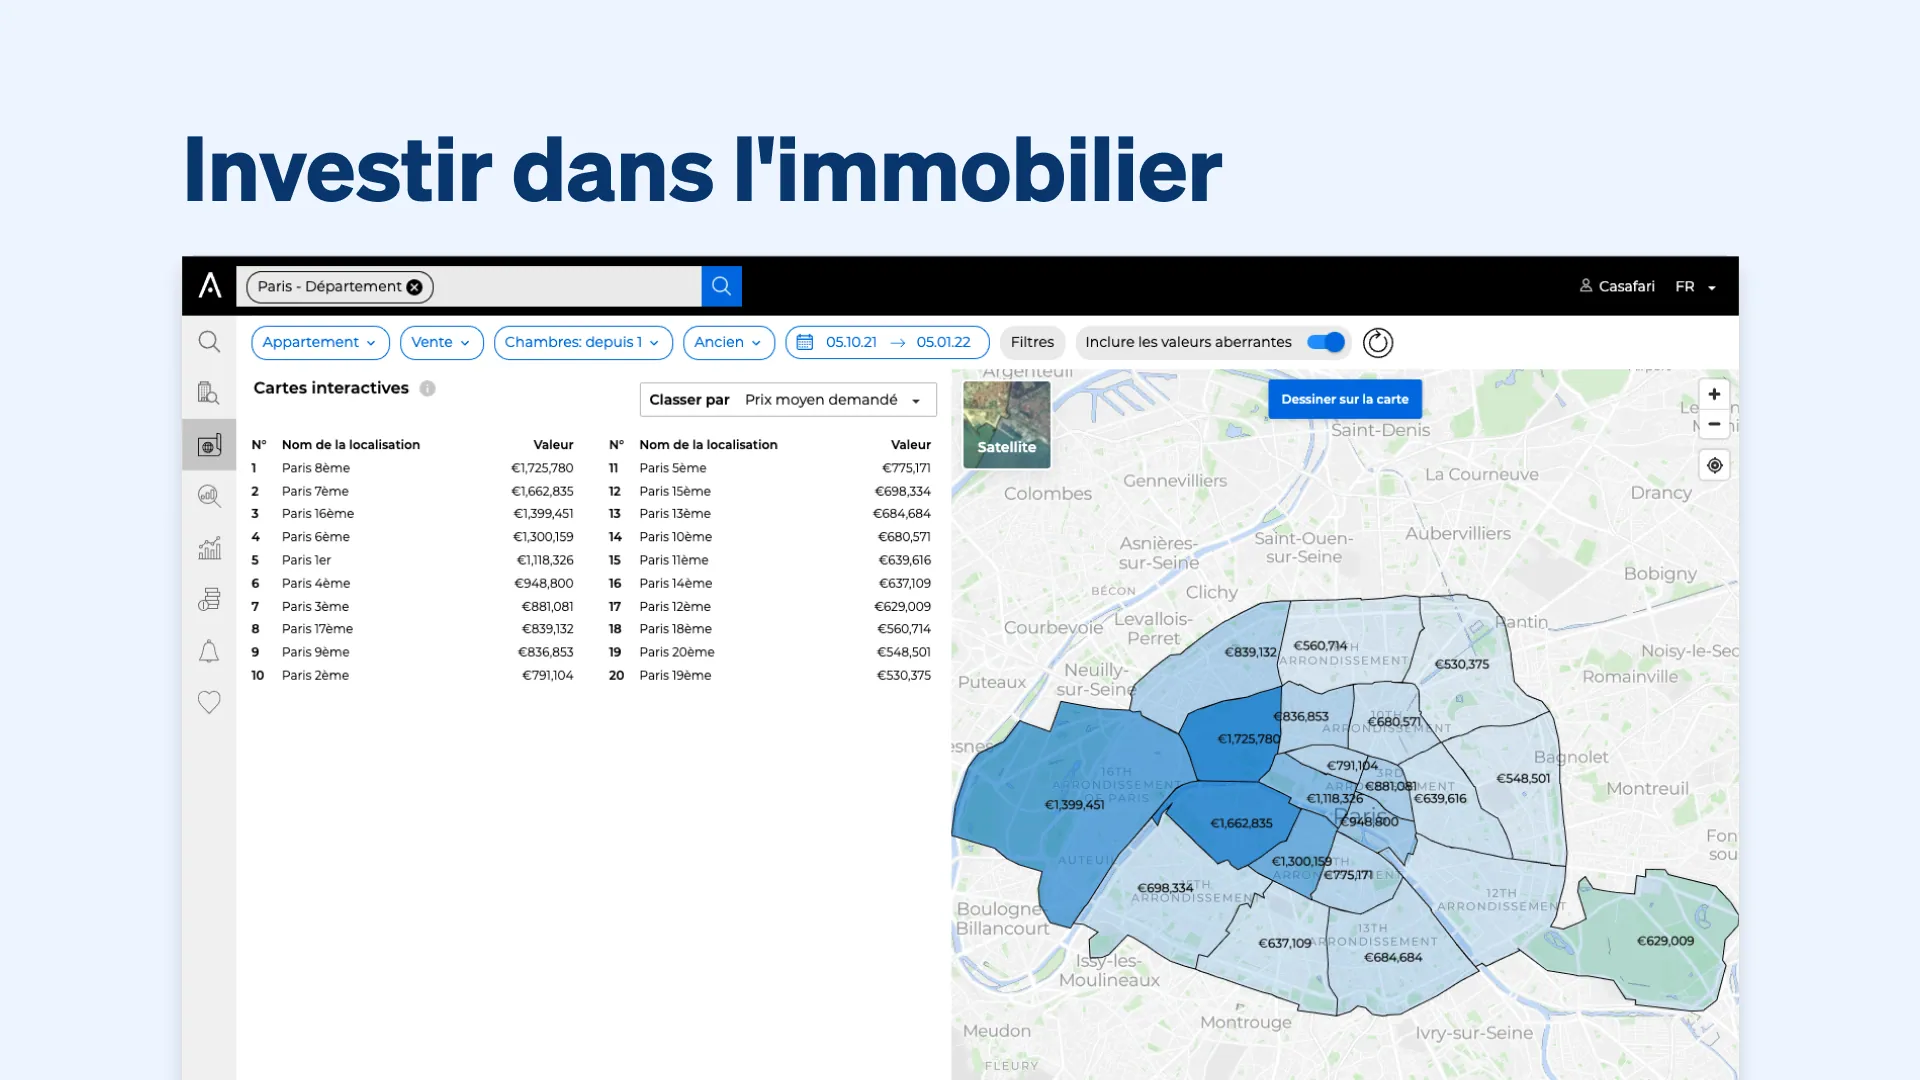
Task: Select Paris 19ème row
Action: tap(770, 675)
